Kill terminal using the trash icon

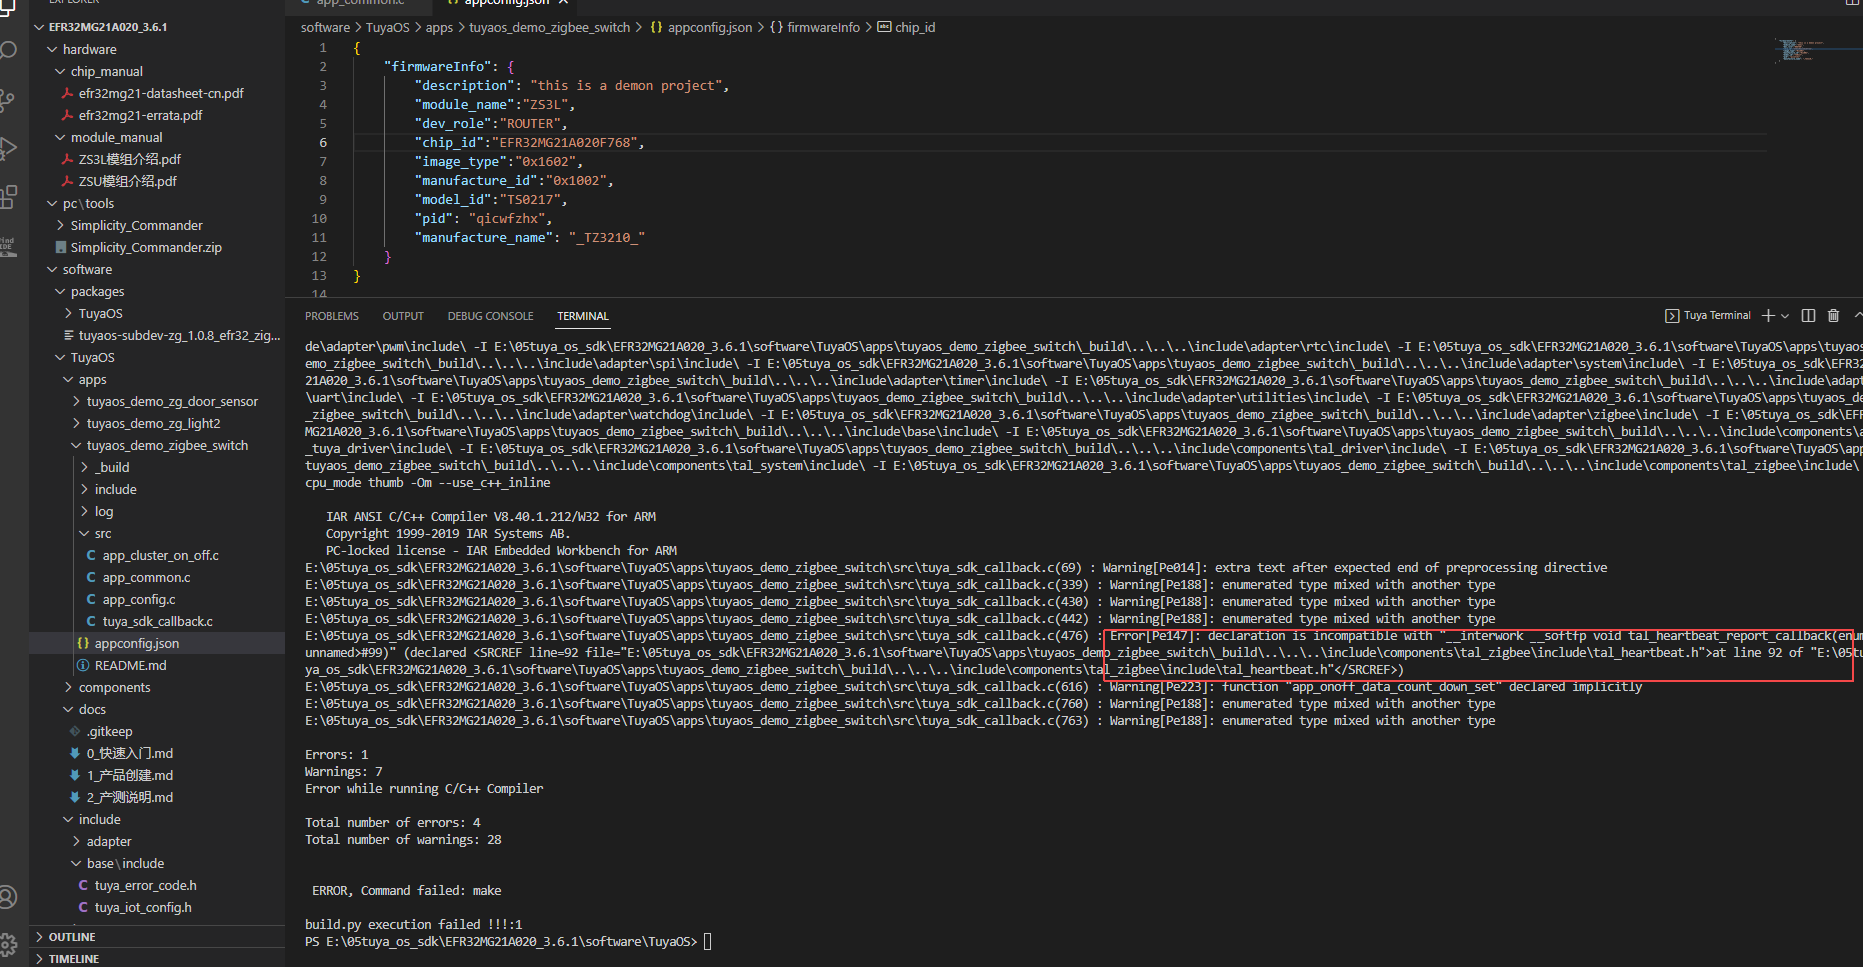(x=1833, y=315)
